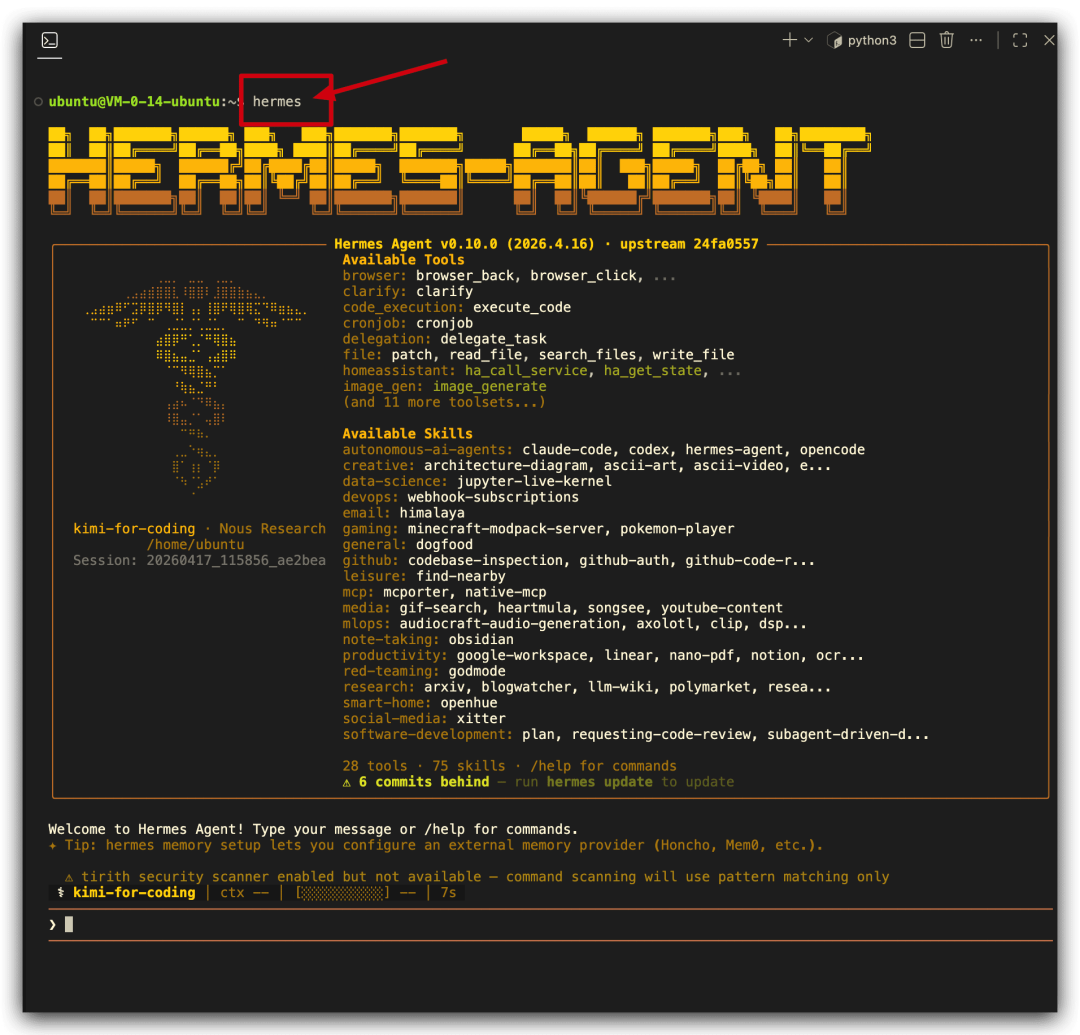
Task: Add a new terminal with plus icon
Action: [789, 40]
